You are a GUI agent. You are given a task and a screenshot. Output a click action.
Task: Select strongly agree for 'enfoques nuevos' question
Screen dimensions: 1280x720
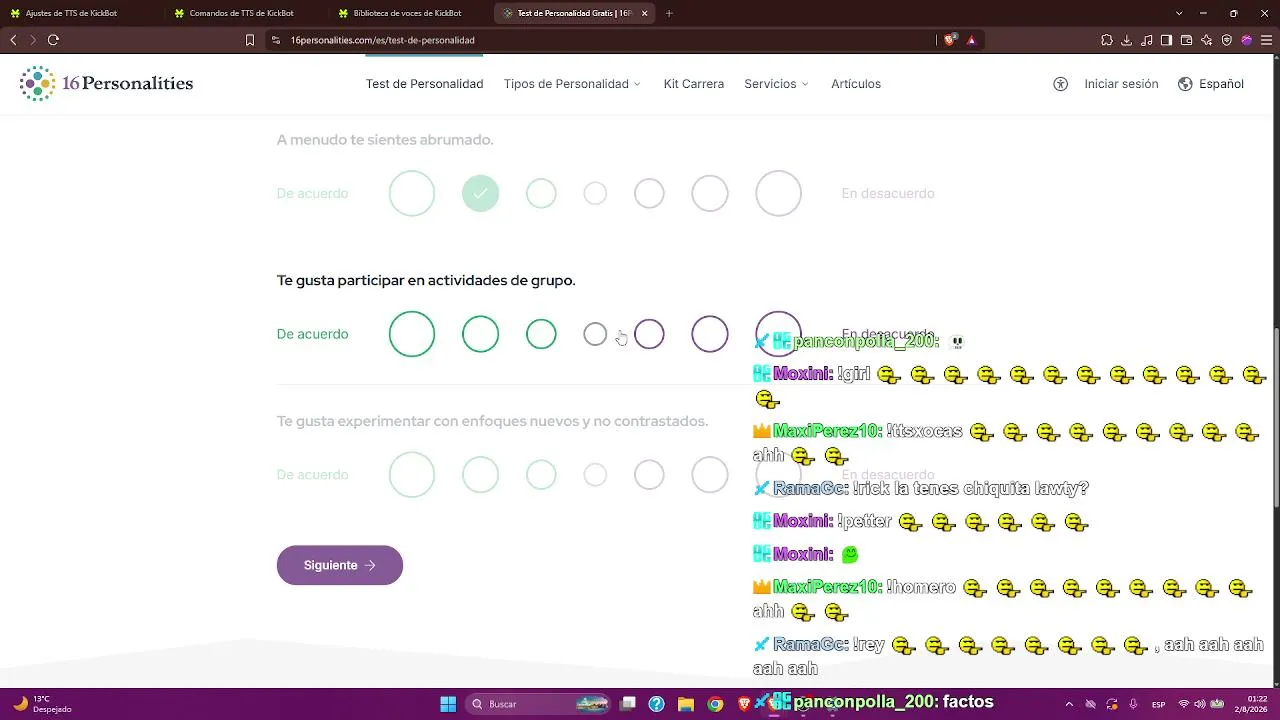[x=412, y=475]
